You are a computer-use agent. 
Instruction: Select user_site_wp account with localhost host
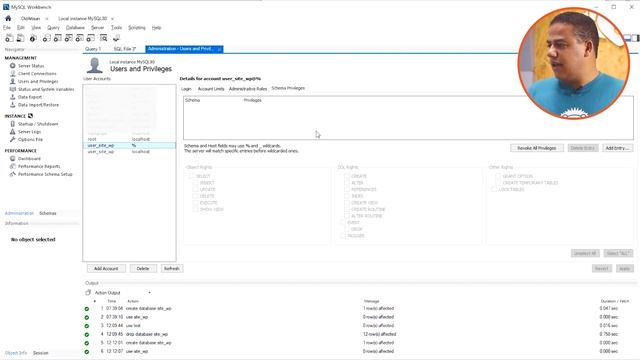(129, 151)
